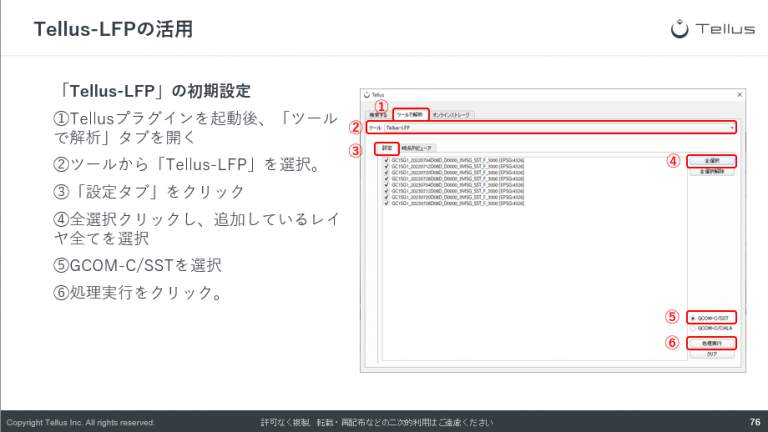Uncheck layer GC1SG1_20220704D08D checkbox
The height and width of the screenshot is (432, 768).
(x=386, y=160)
